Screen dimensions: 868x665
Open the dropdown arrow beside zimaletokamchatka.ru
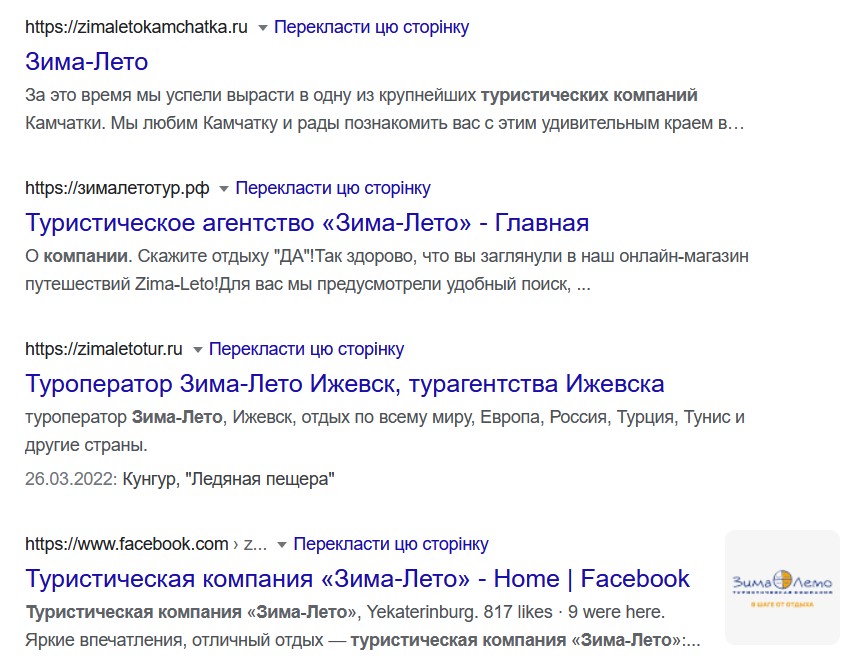[x=263, y=28]
